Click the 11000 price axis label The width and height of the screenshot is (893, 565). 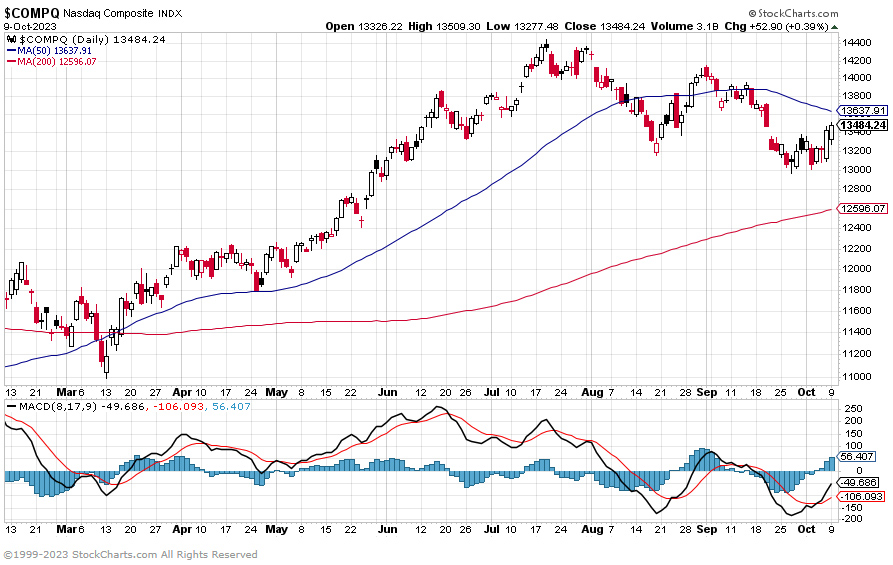[856, 376]
